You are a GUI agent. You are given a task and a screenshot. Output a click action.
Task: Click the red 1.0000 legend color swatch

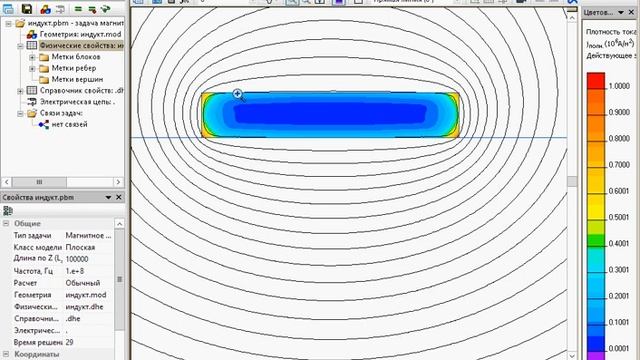596,81
